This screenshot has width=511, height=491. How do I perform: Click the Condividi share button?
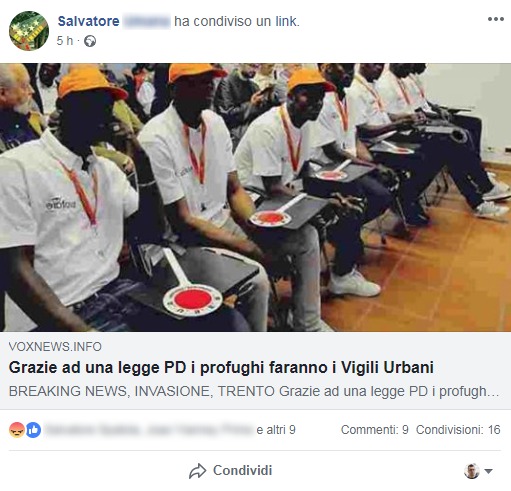click(231, 471)
